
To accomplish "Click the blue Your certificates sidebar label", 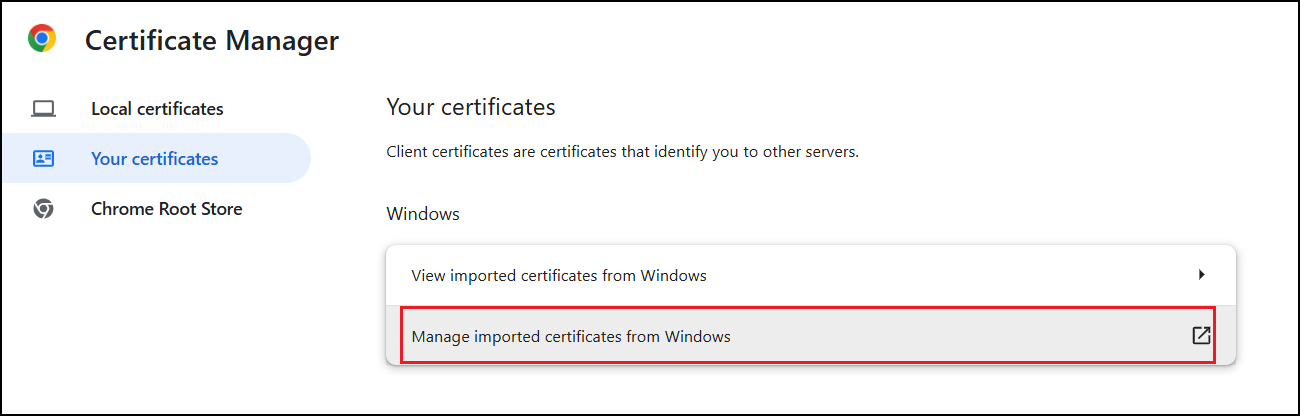I will tap(154, 159).
